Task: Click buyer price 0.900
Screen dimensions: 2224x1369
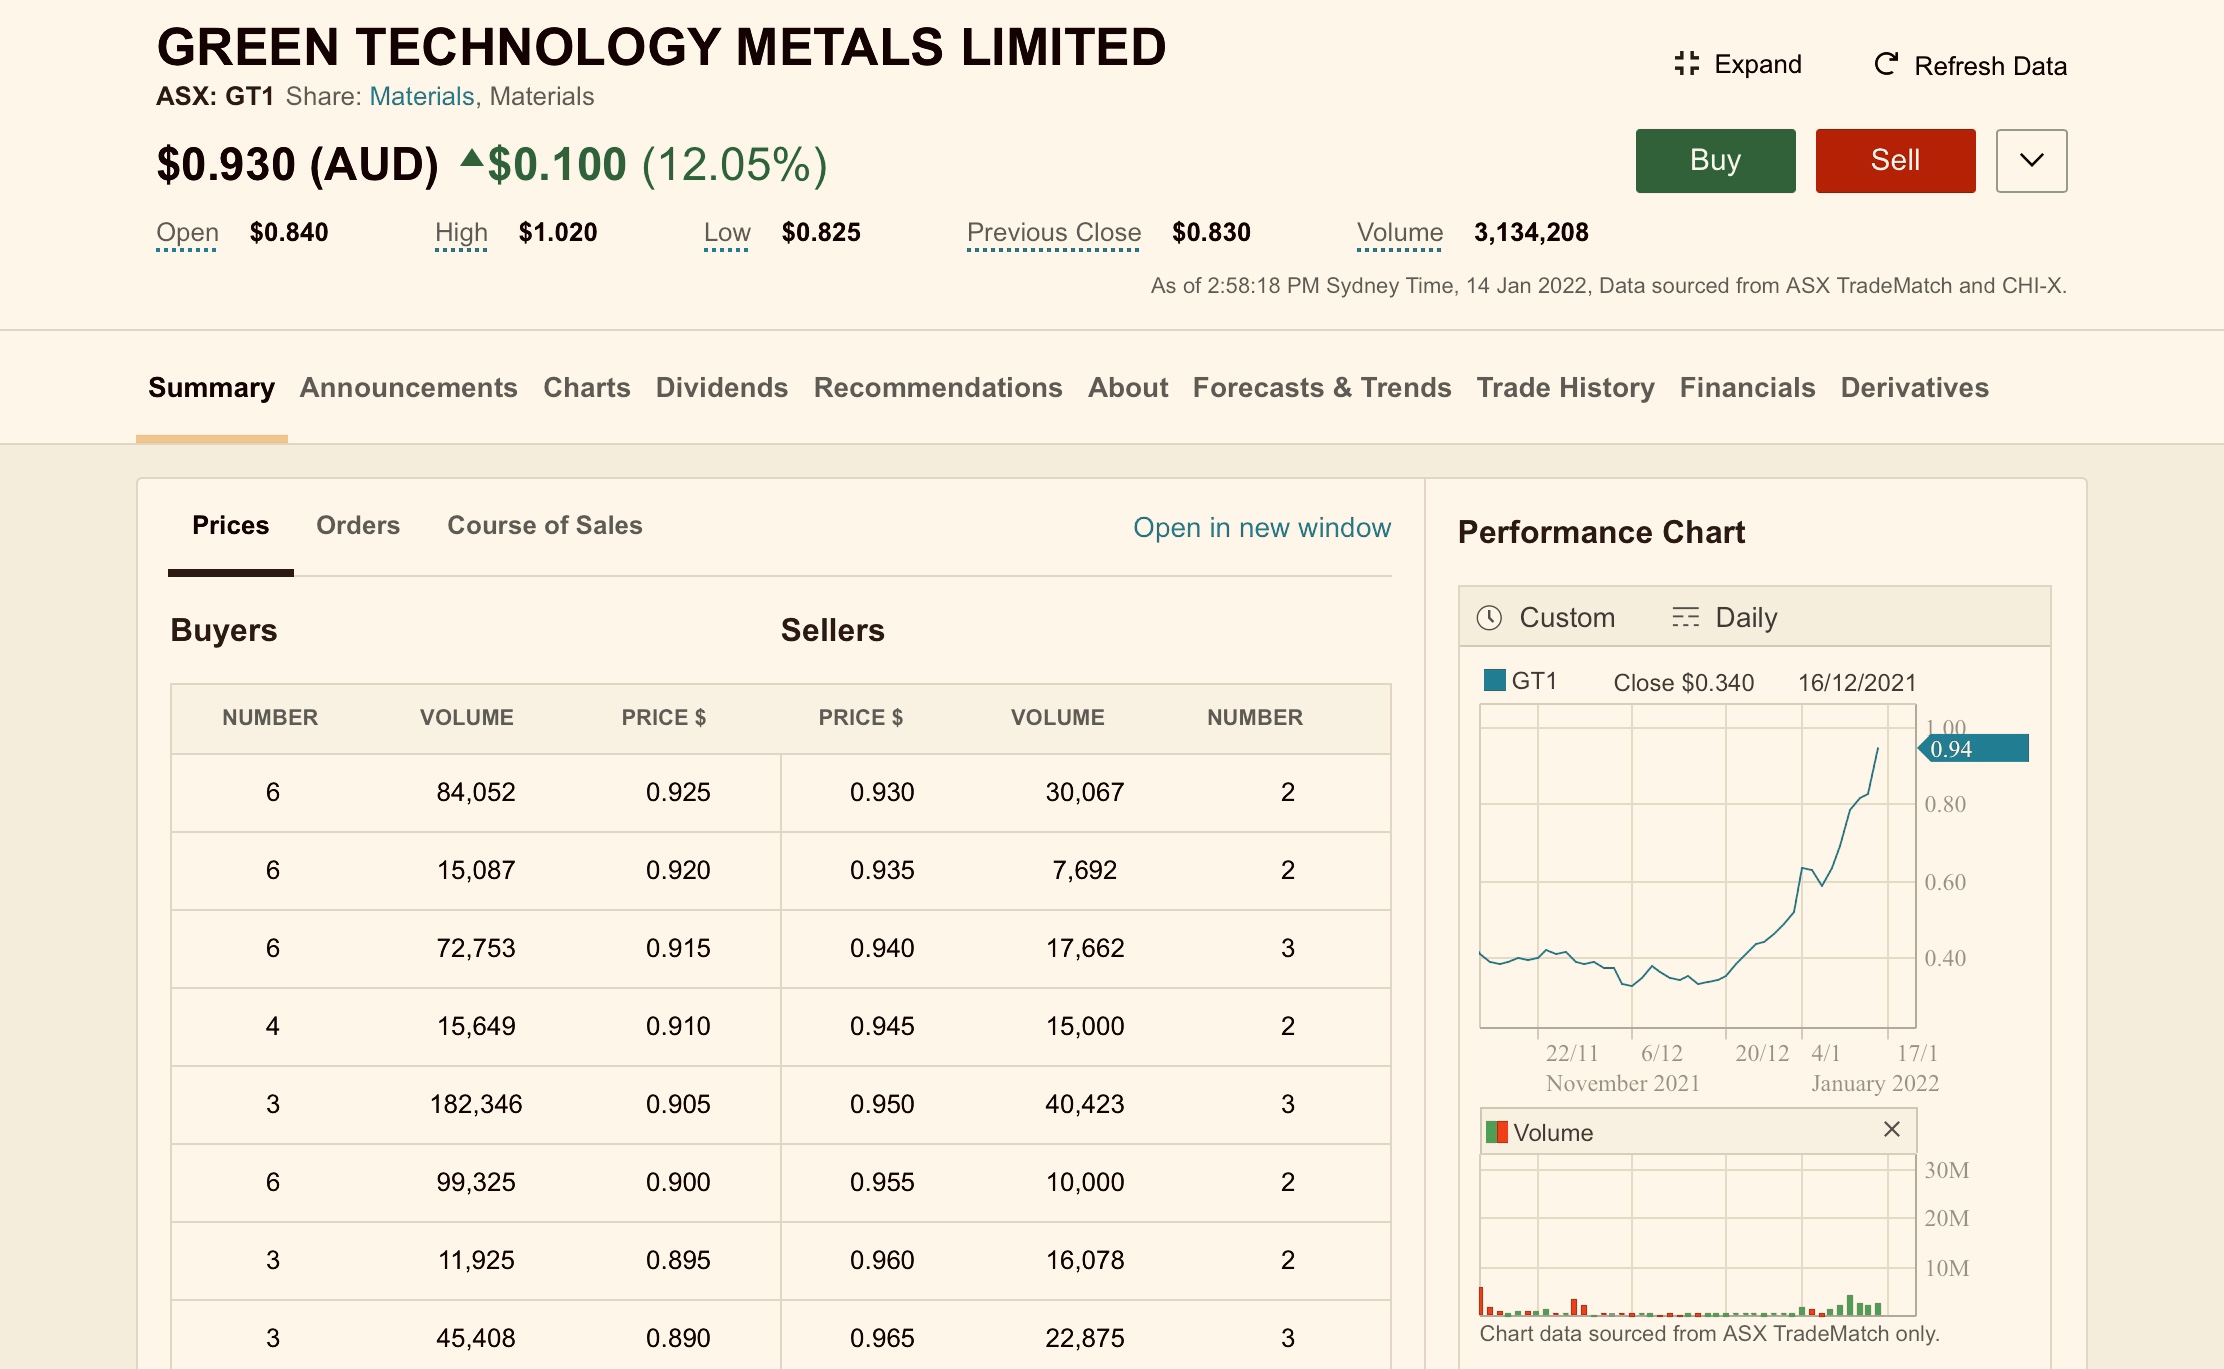Action: (678, 1183)
